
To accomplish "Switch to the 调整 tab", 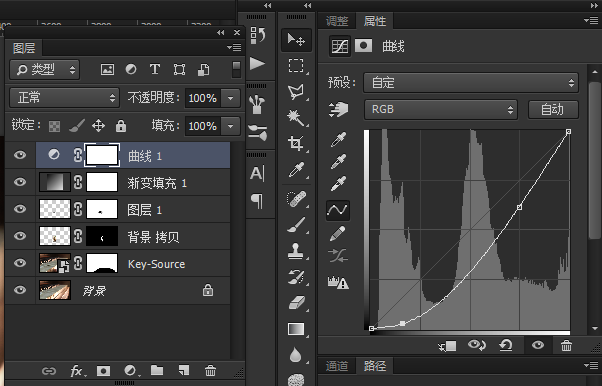I will pos(337,21).
